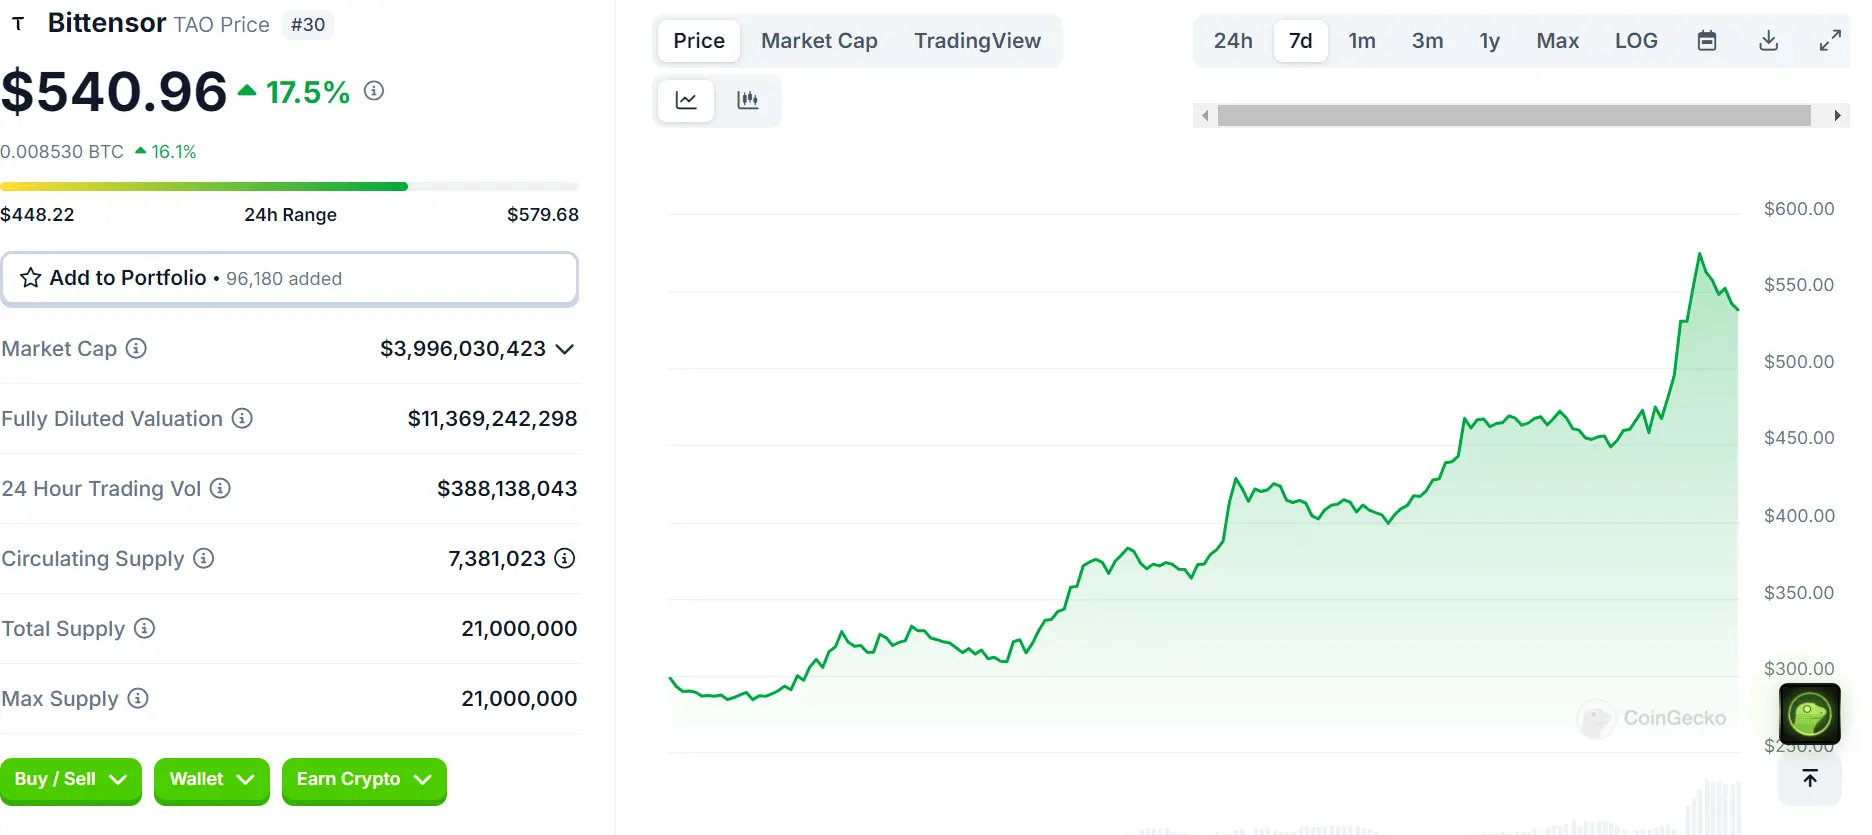Open the CoinGecko gecko chat widget
The height and width of the screenshot is (835, 1872).
coord(1810,714)
